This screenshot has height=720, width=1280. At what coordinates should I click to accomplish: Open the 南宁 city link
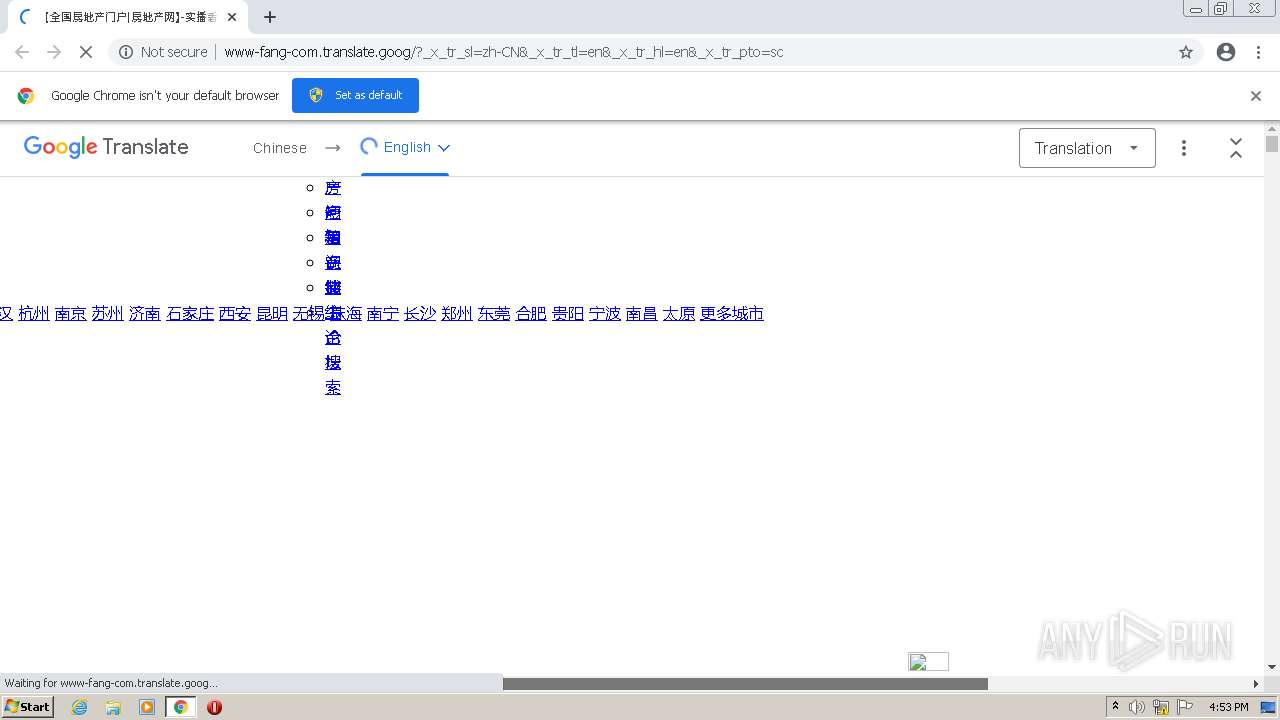(x=383, y=314)
